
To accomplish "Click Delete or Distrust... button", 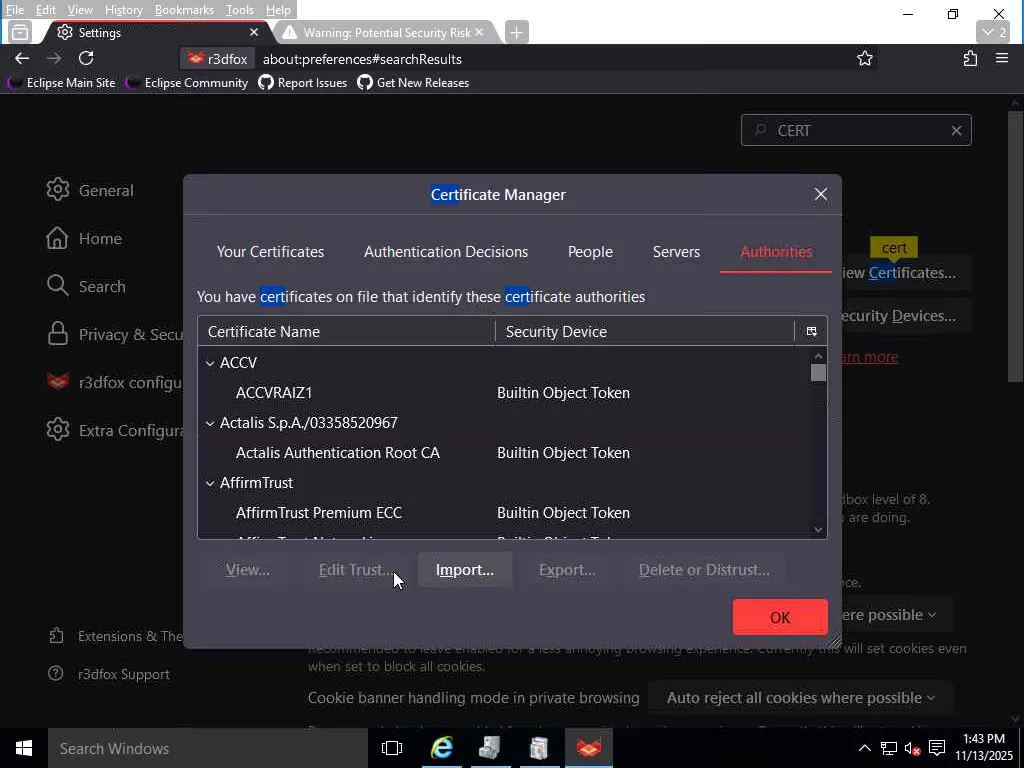I will [x=704, y=569].
